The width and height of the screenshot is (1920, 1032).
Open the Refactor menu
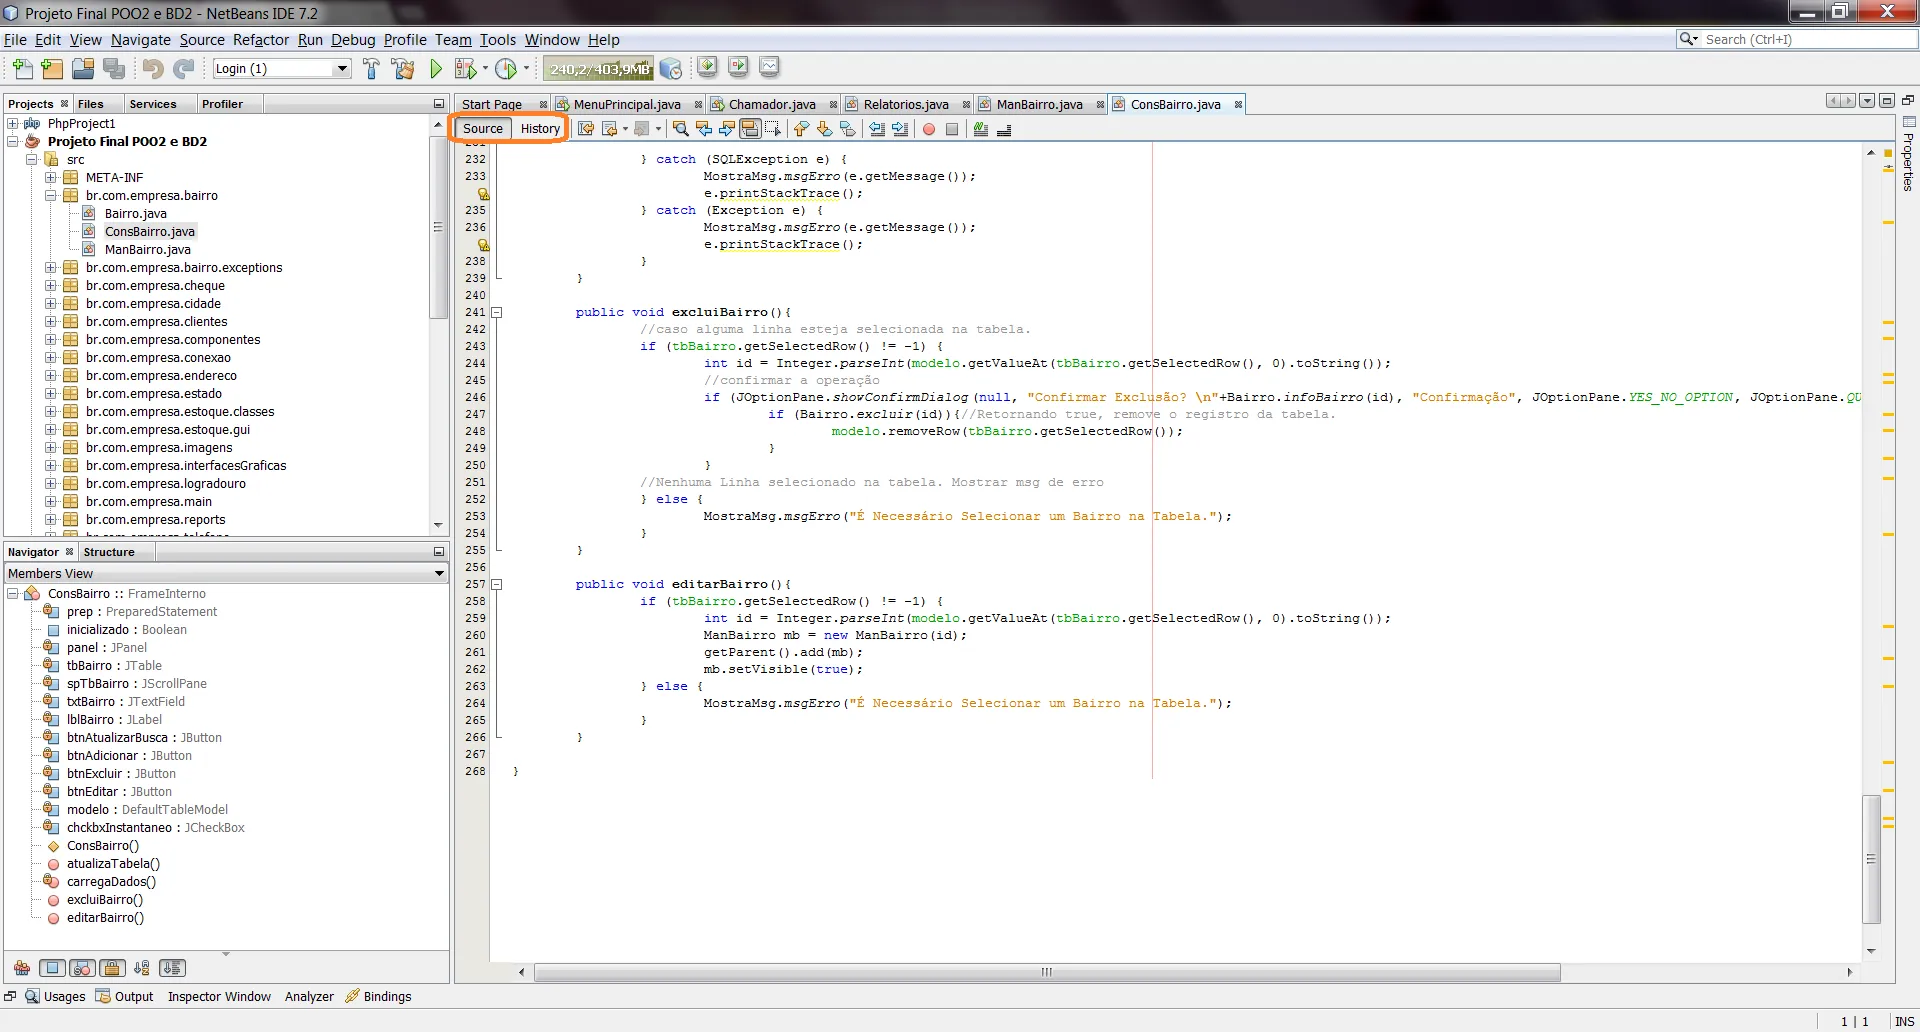click(260, 40)
